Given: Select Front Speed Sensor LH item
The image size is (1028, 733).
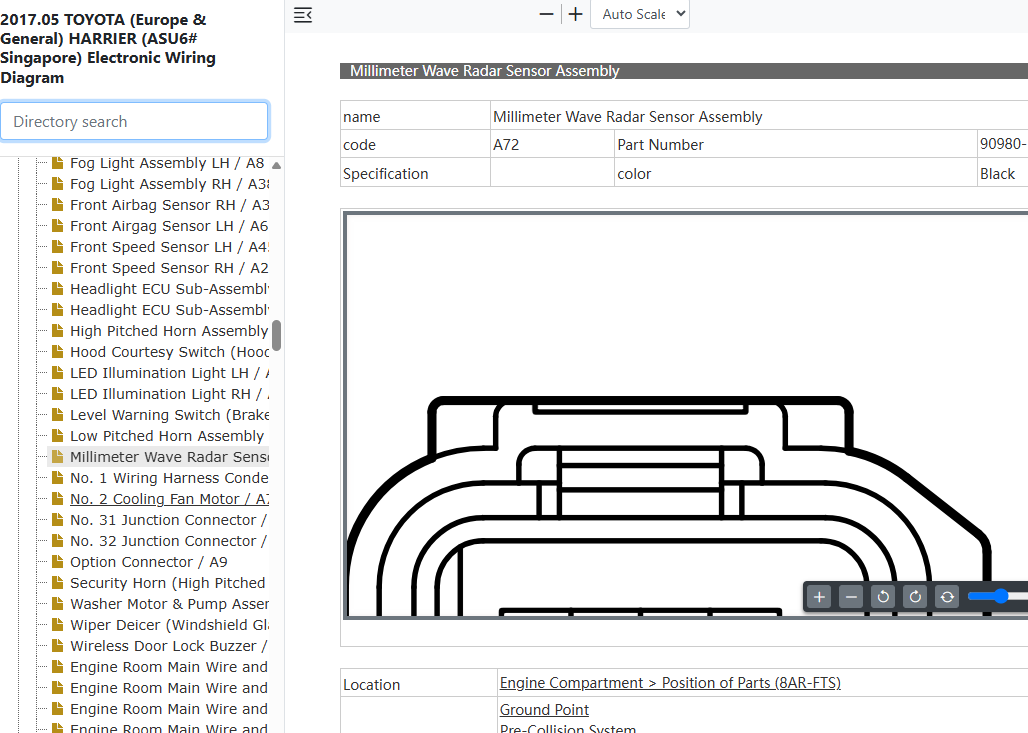Looking at the screenshot, I should [x=169, y=247].
